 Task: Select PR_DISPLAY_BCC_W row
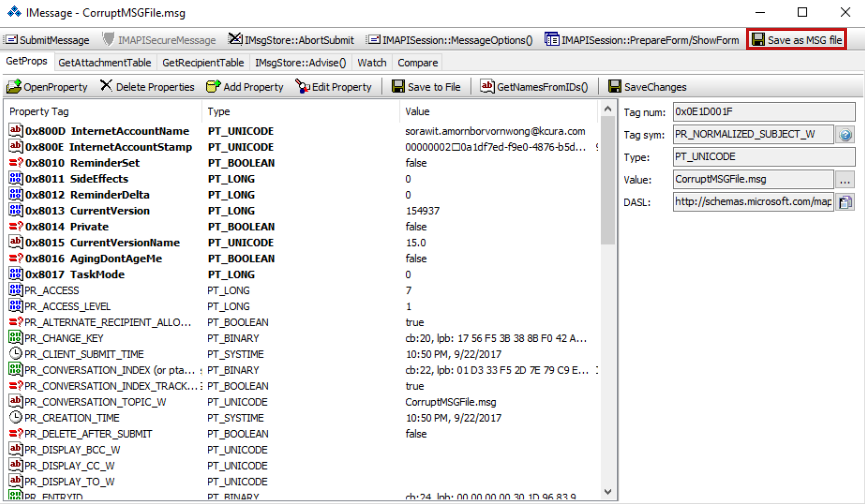click(302, 450)
